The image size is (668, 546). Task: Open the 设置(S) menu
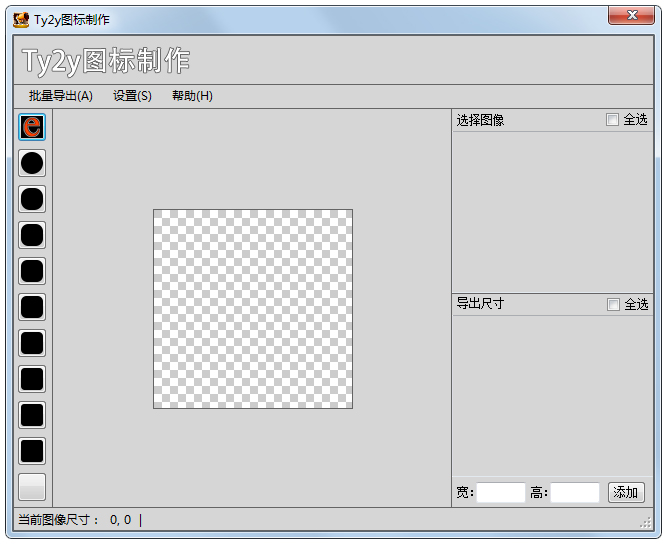132,96
